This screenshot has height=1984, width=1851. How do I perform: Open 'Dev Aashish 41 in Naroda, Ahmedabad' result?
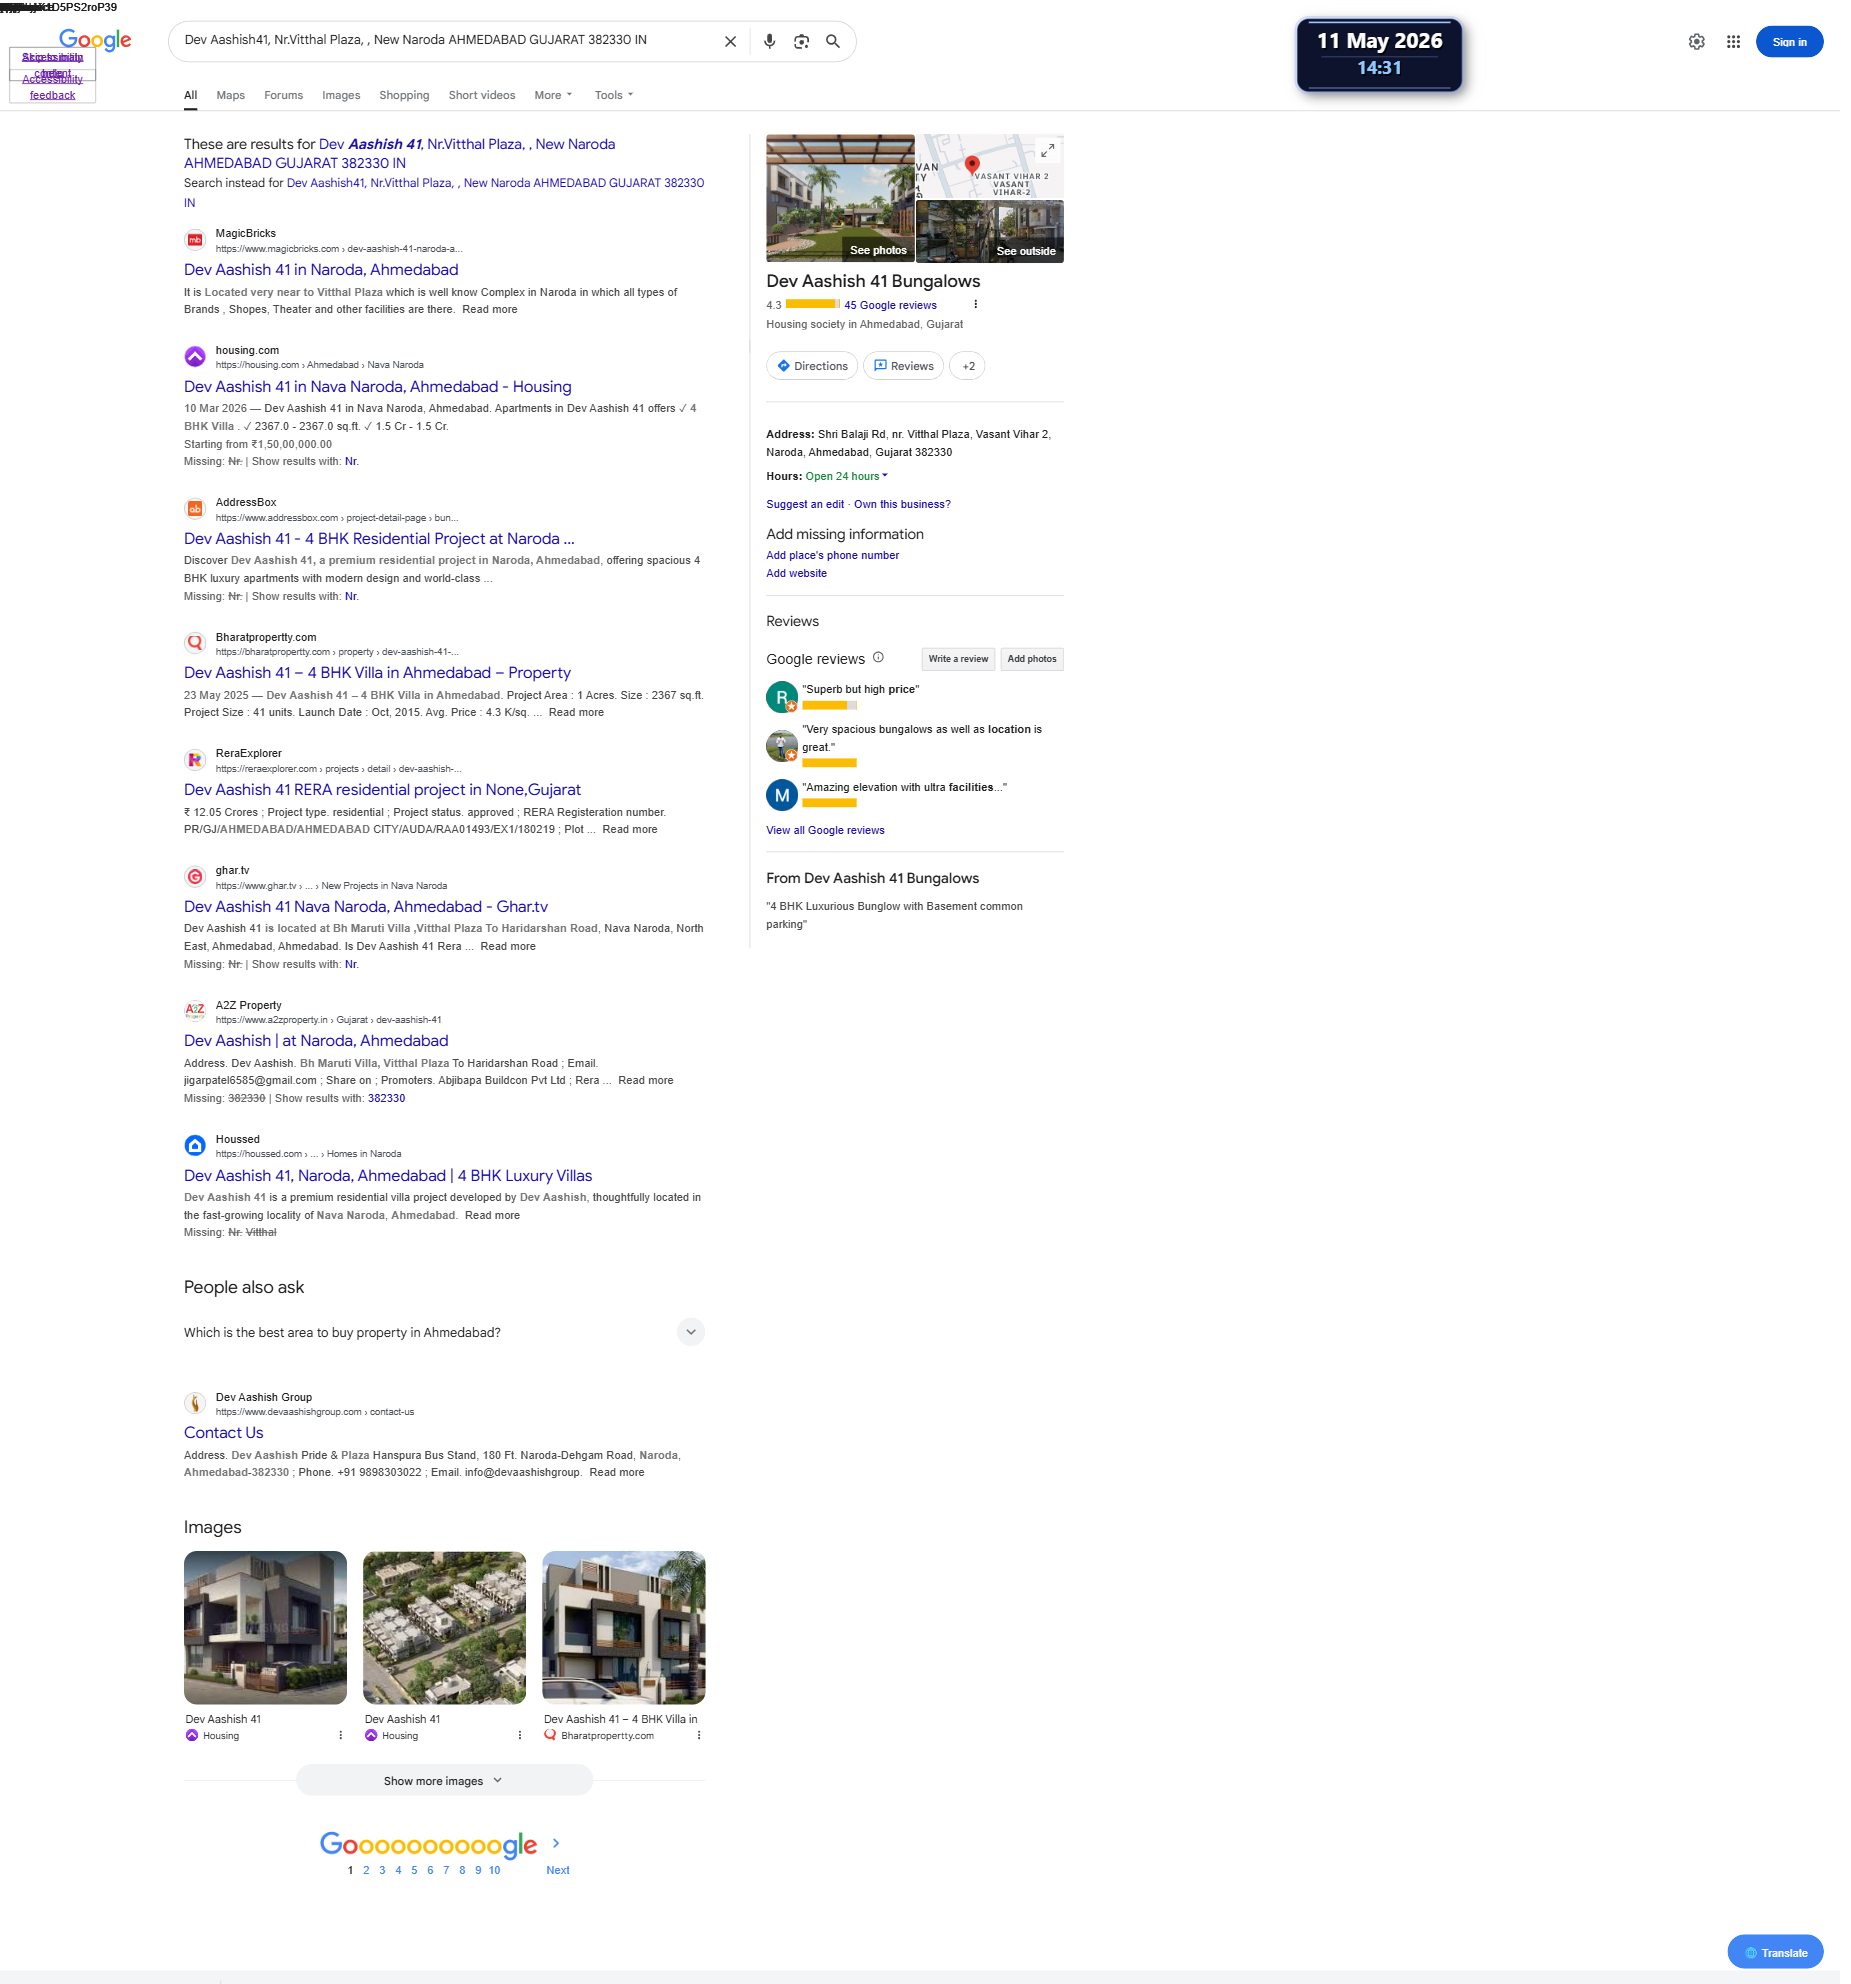click(321, 270)
